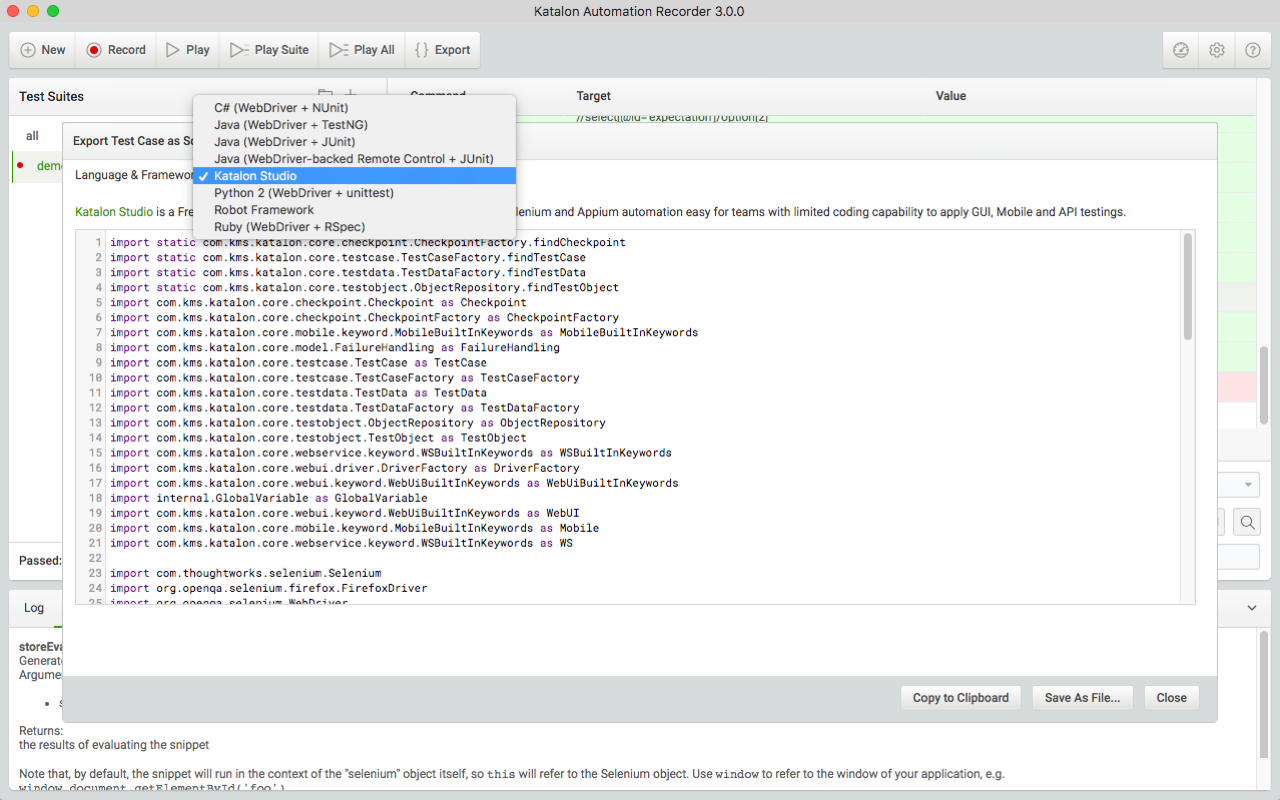Click line 21 WSBuiltInKeywords as WS
Viewport: 1280px width, 800px height.
click(x=342, y=544)
